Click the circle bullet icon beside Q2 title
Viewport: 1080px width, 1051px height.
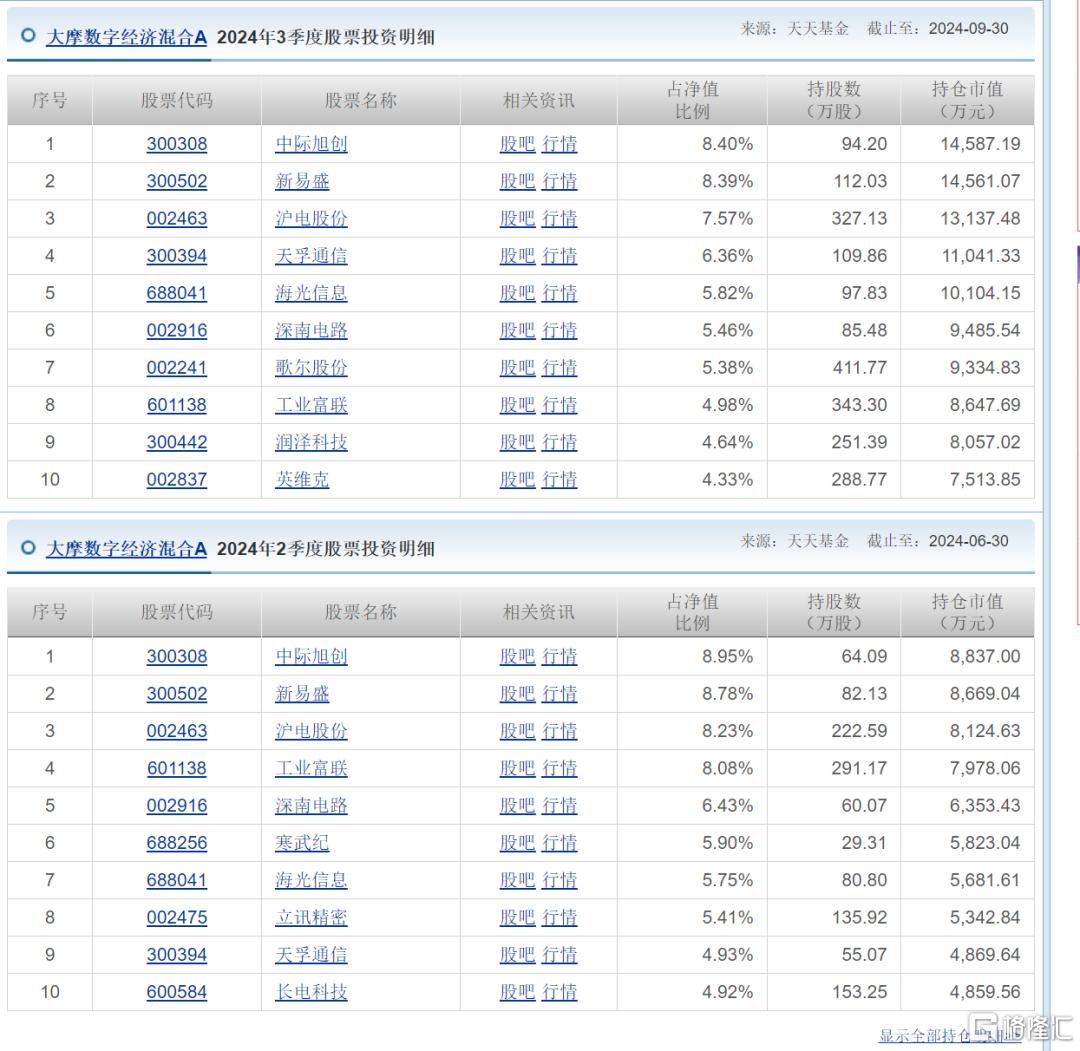coord(28,548)
